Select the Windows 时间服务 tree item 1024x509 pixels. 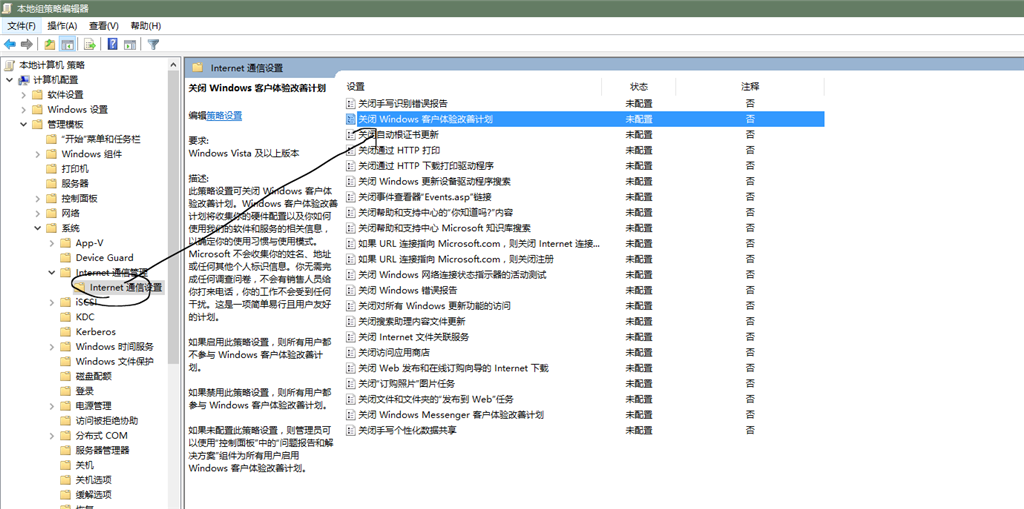pyautogui.click(x=115, y=346)
